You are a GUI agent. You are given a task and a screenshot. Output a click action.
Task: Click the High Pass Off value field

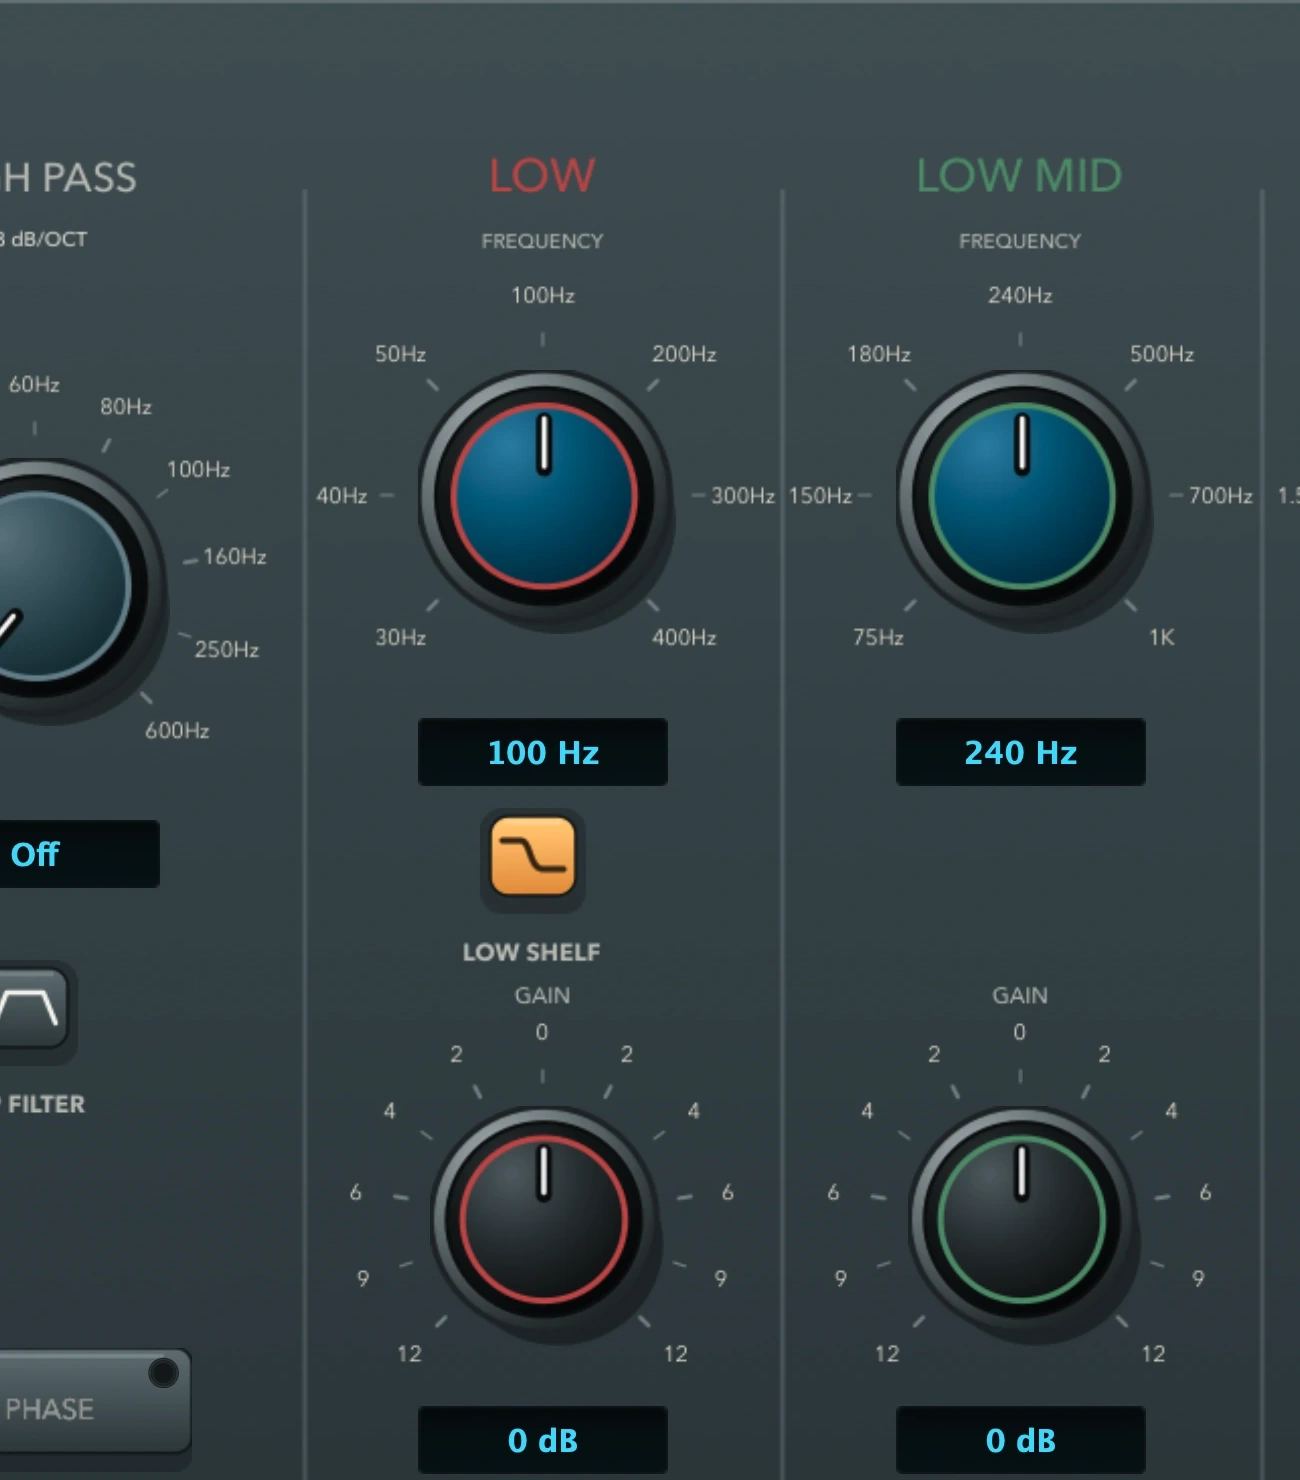pyautogui.click(x=78, y=854)
